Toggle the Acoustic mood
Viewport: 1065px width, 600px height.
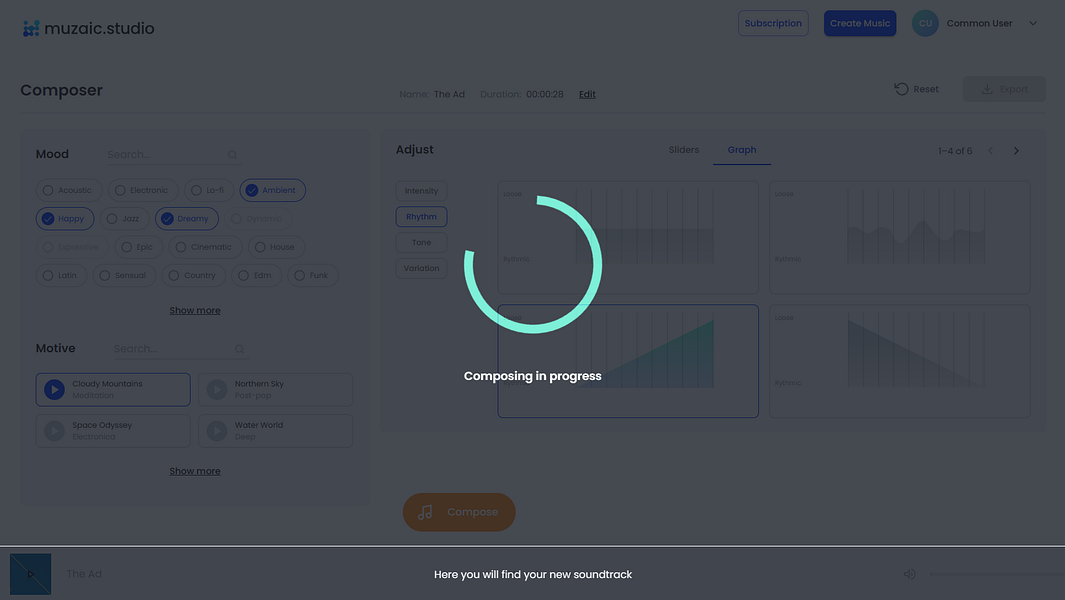(69, 190)
